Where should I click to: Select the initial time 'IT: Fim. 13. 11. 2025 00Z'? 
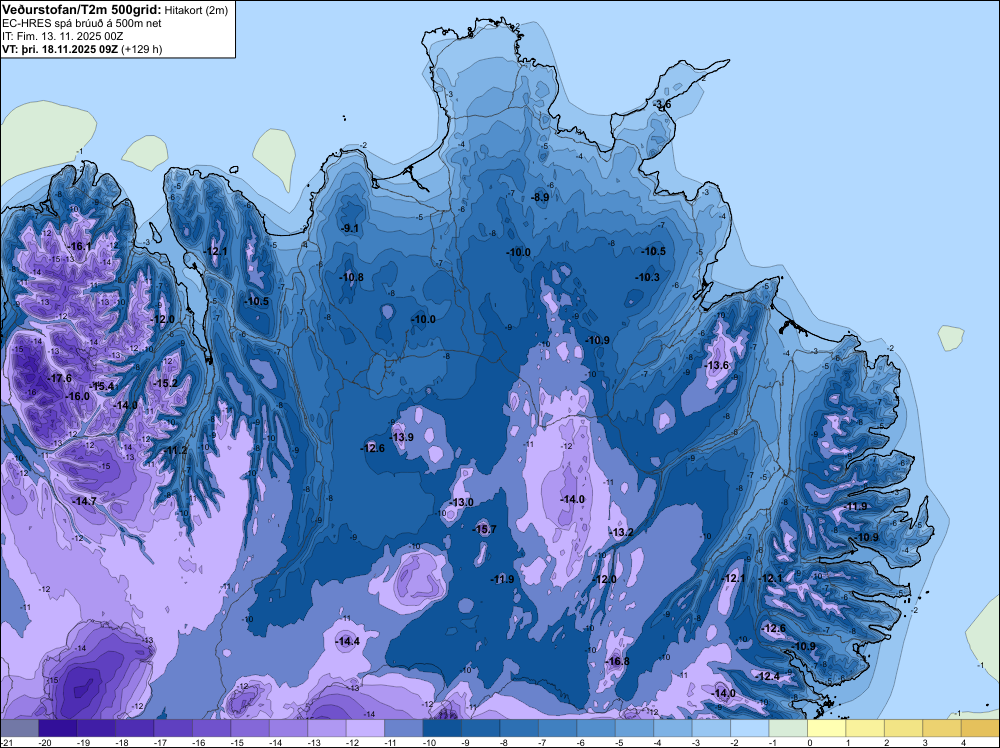(62, 36)
